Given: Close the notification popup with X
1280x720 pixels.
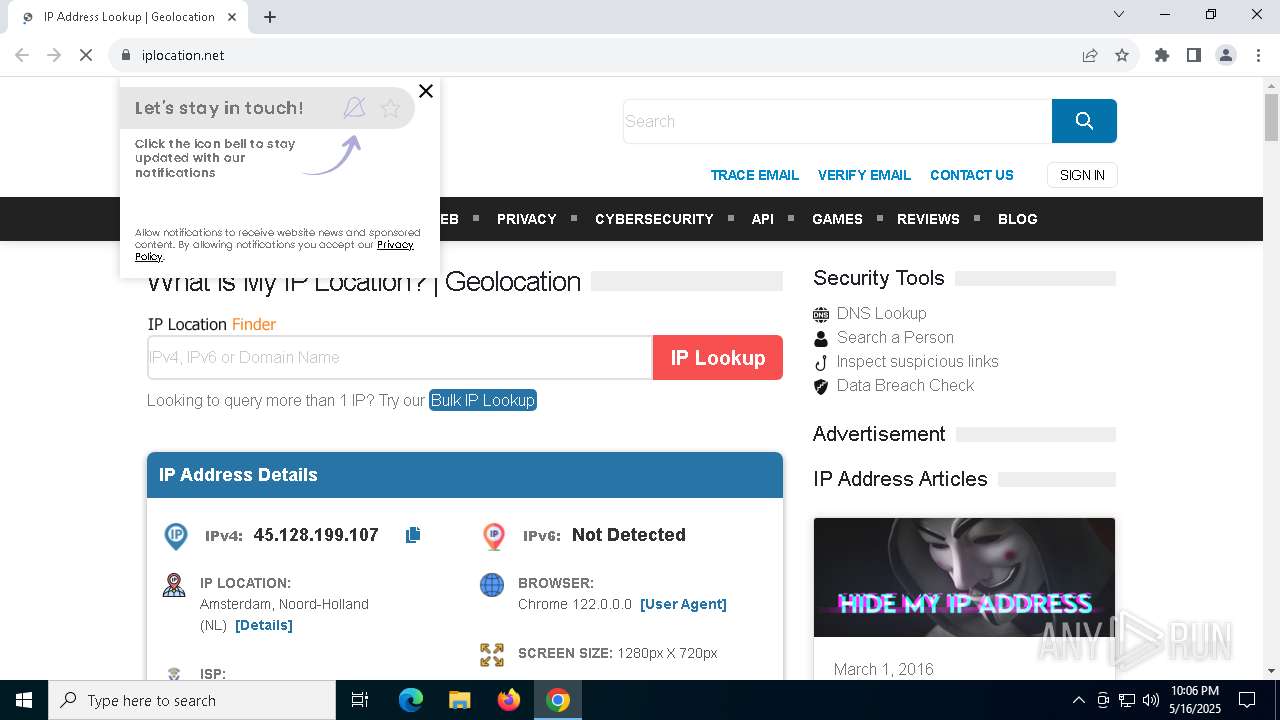Looking at the screenshot, I should (x=426, y=91).
